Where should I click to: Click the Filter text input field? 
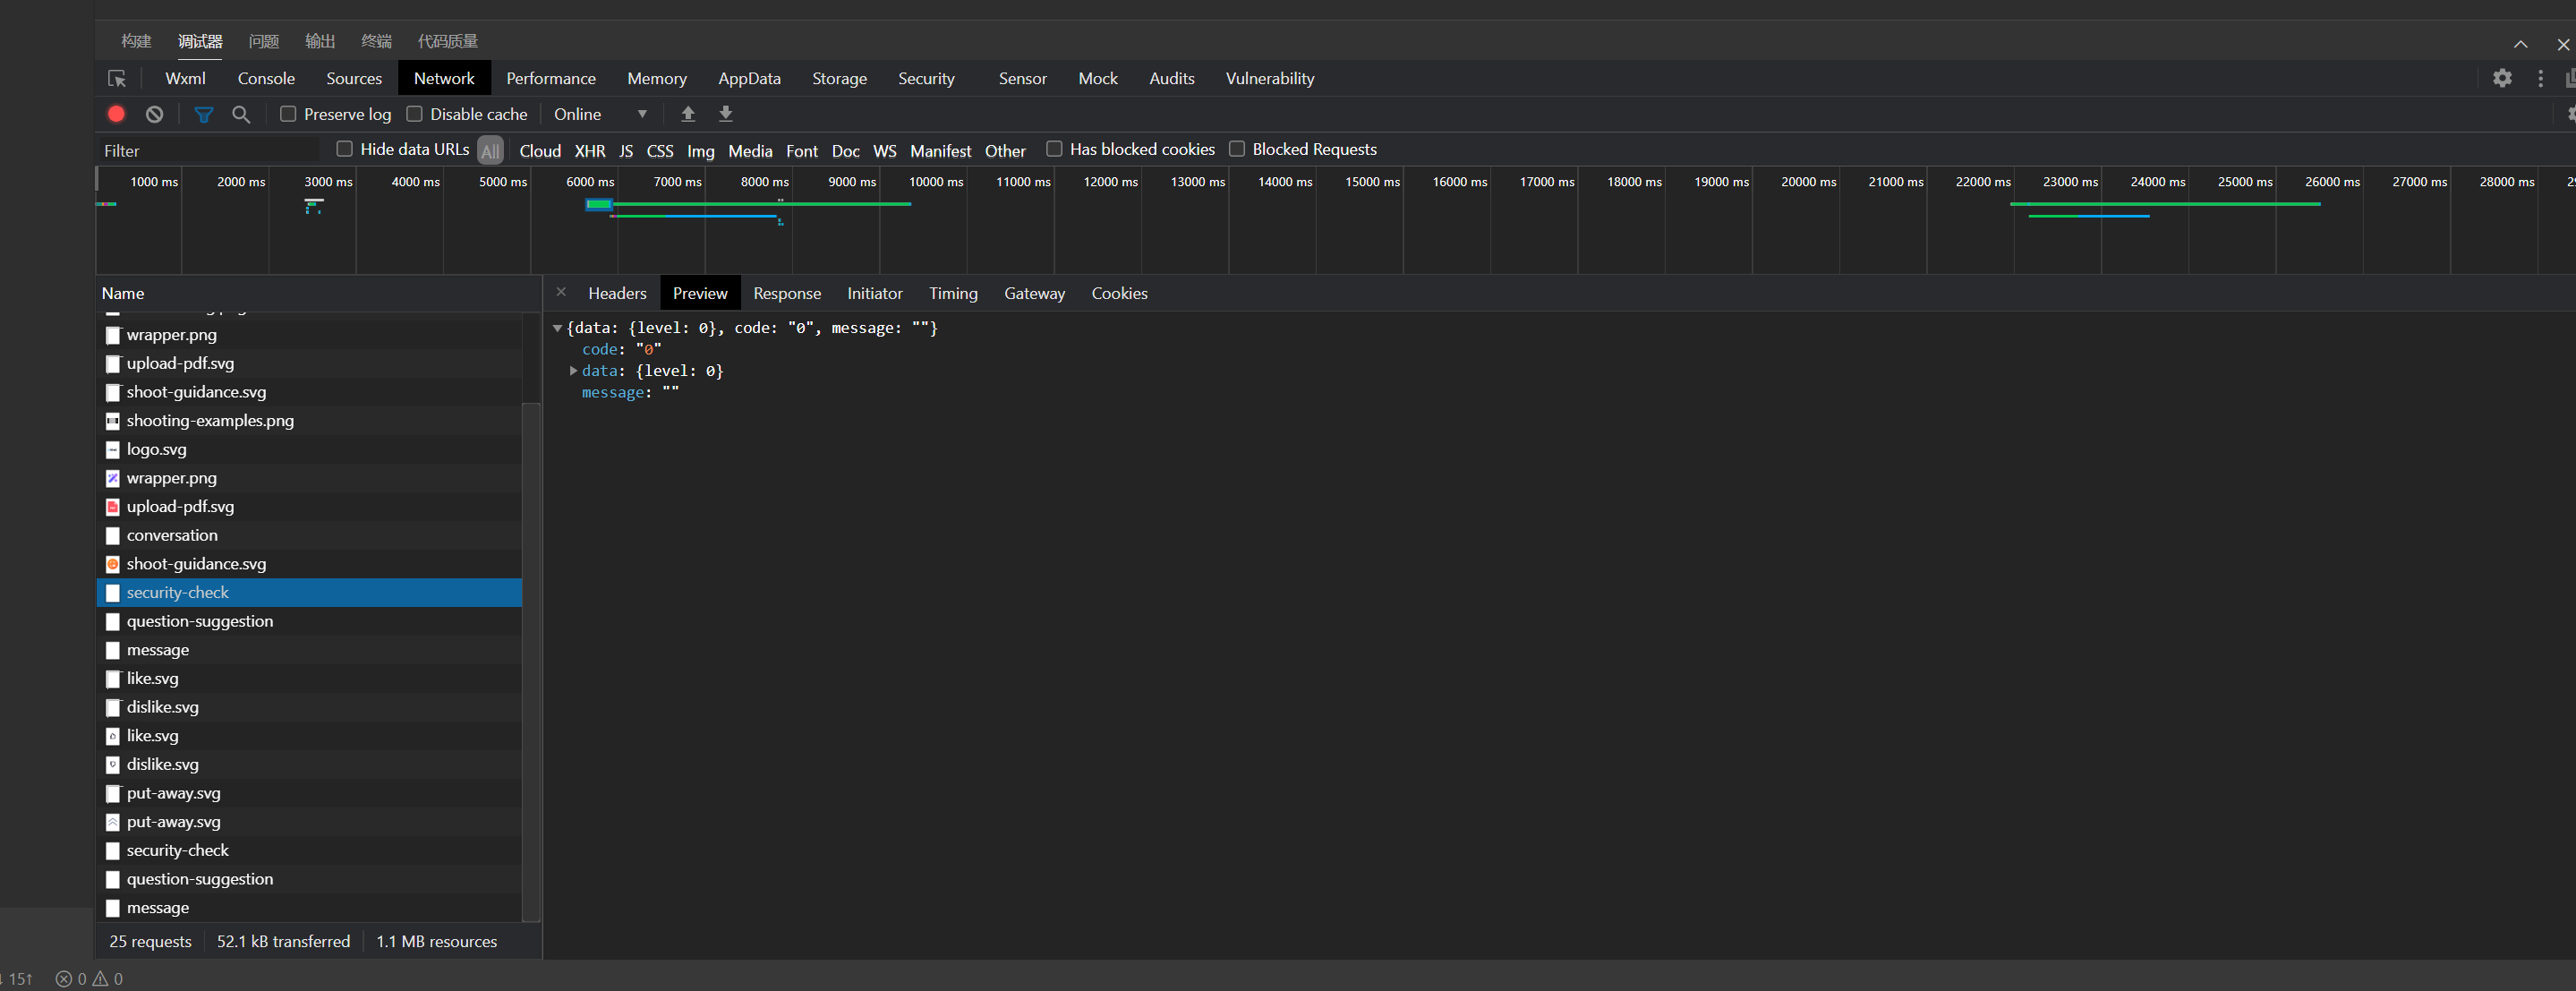210,151
